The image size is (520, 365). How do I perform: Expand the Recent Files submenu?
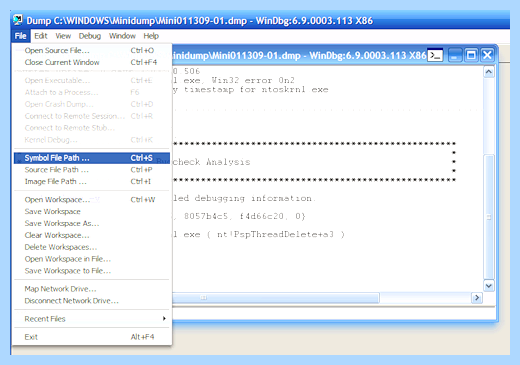point(92,319)
